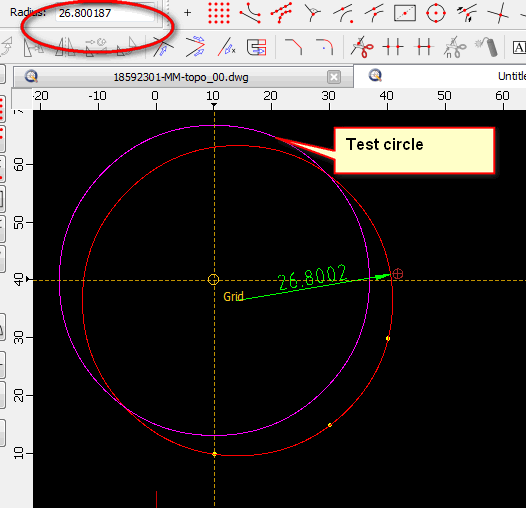Click the -10 mark on the horizontal ruler
This screenshot has height=508, width=526.
97,96
